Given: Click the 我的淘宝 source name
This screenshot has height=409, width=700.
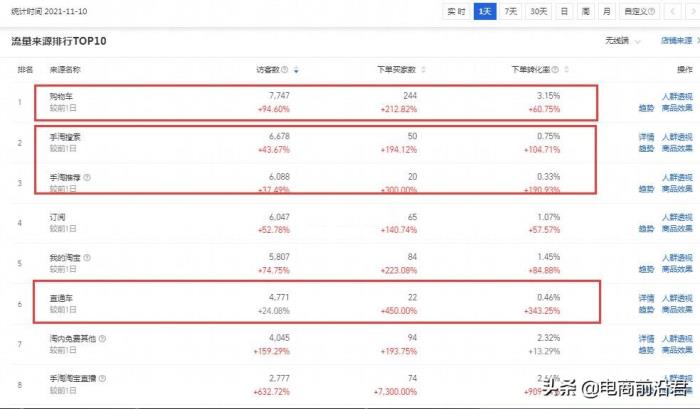Looking at the screenshot, I should click(x=63, y=257).
